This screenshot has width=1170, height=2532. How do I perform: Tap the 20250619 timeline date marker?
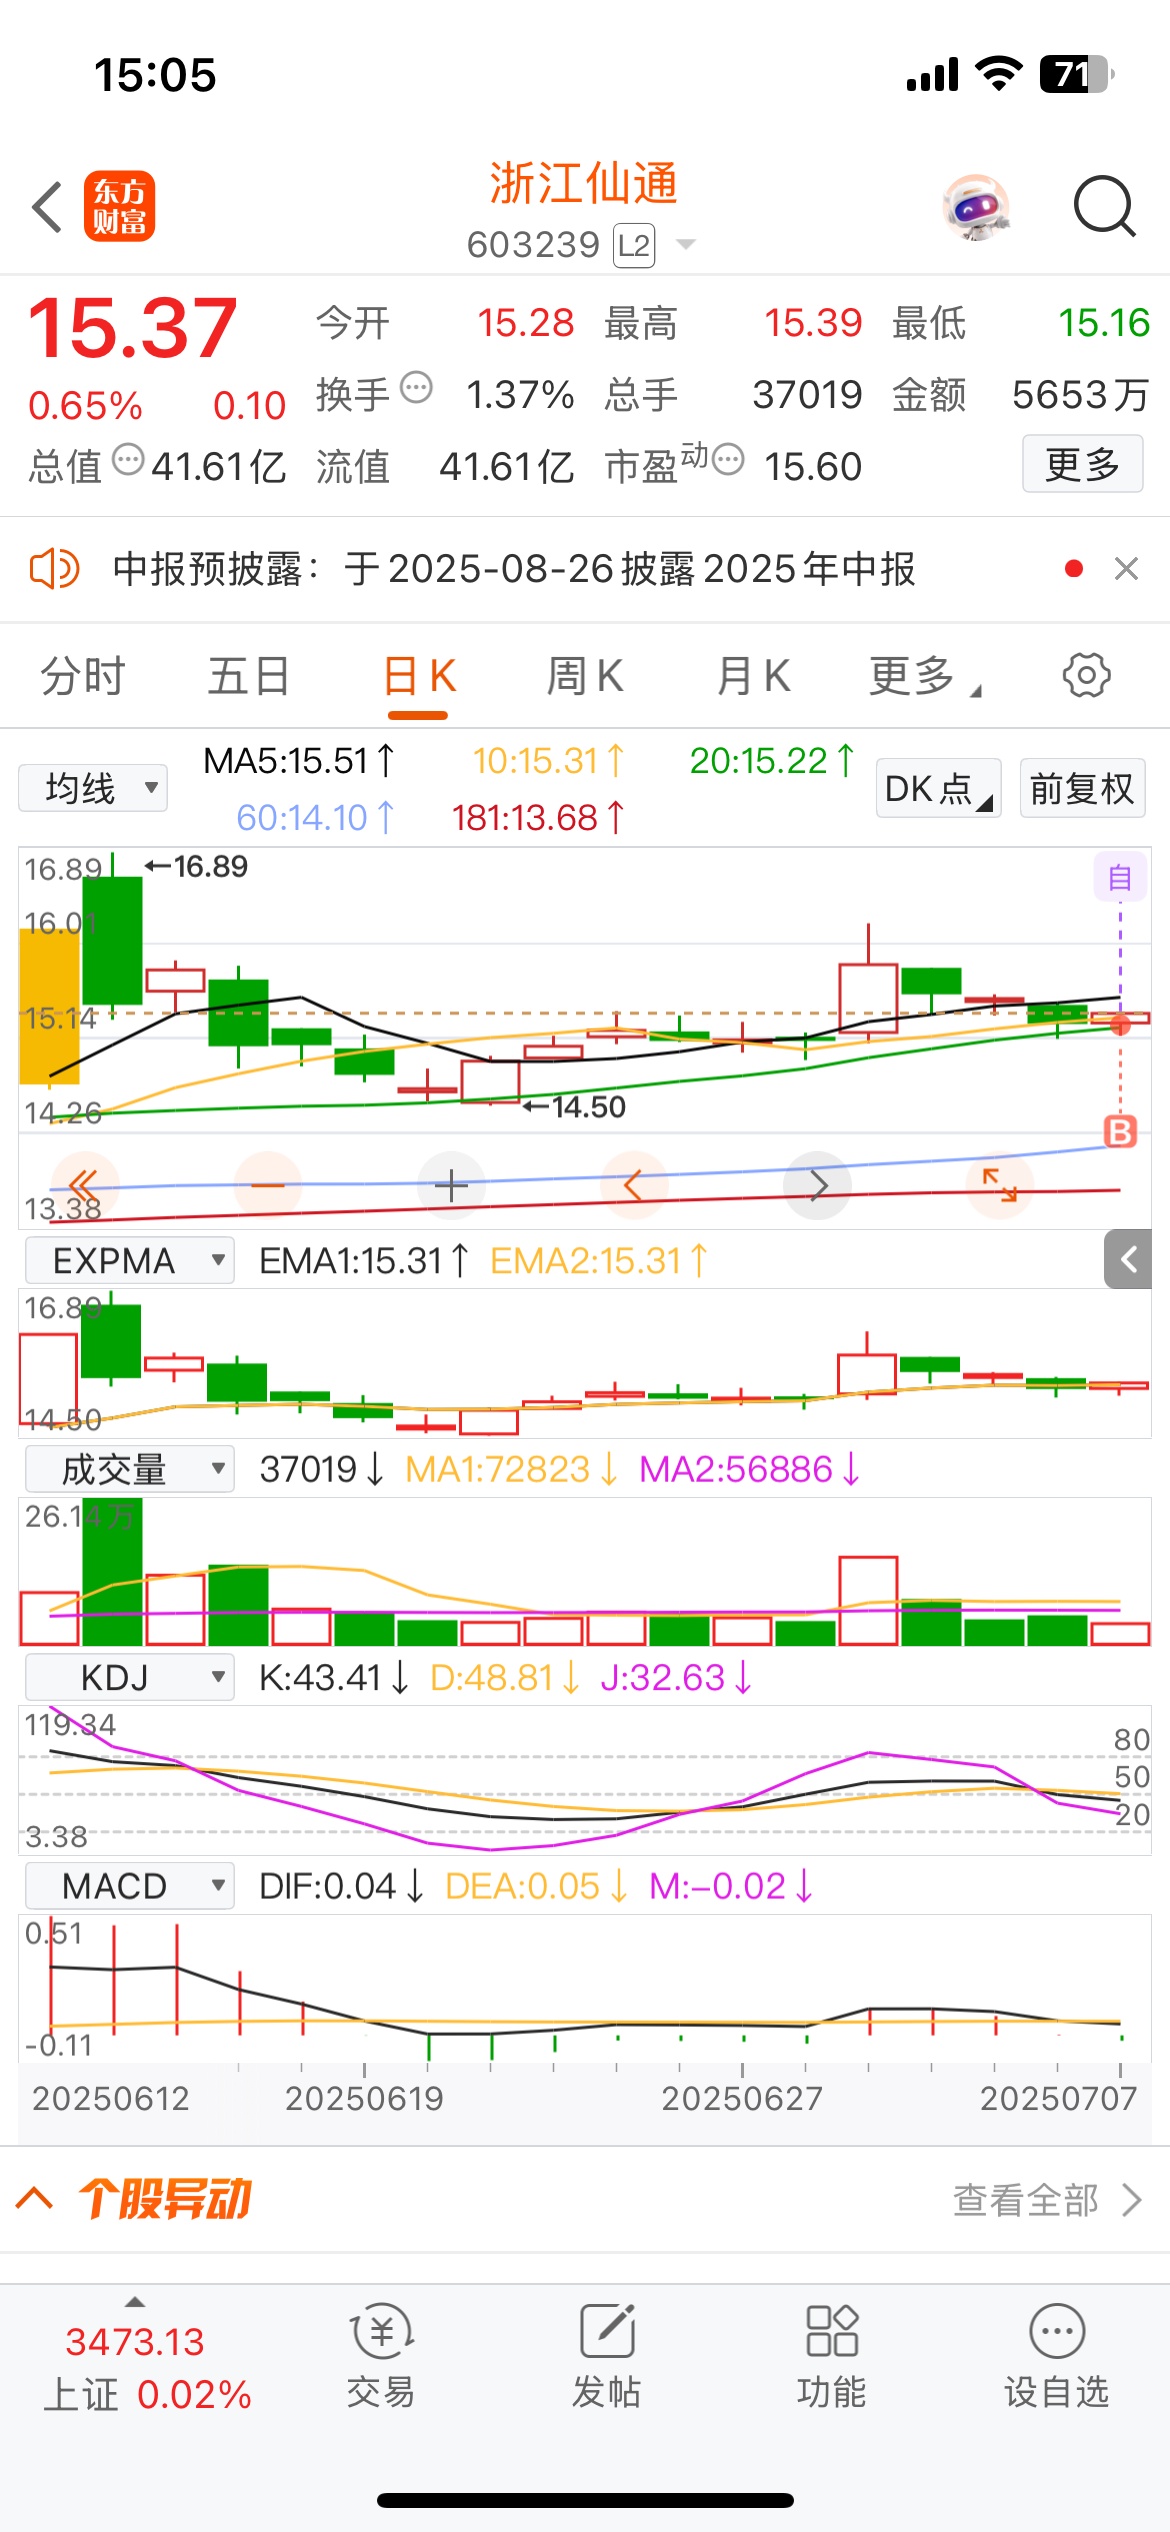point(364,2098)
